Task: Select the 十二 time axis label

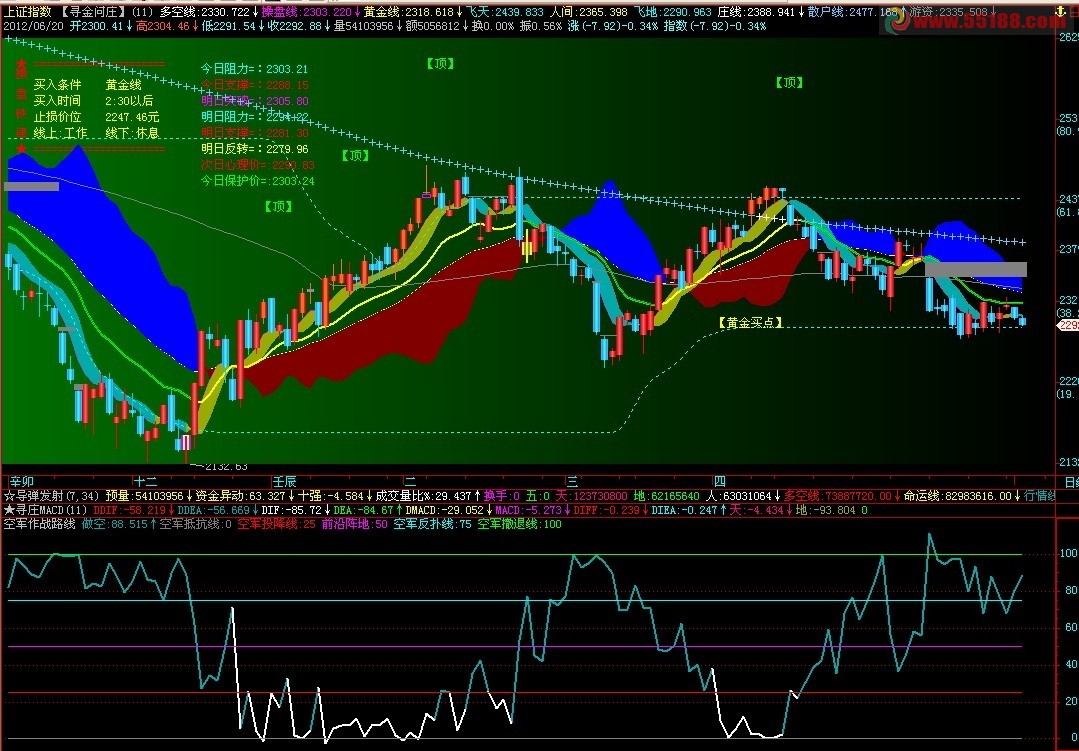Action: 145,481
